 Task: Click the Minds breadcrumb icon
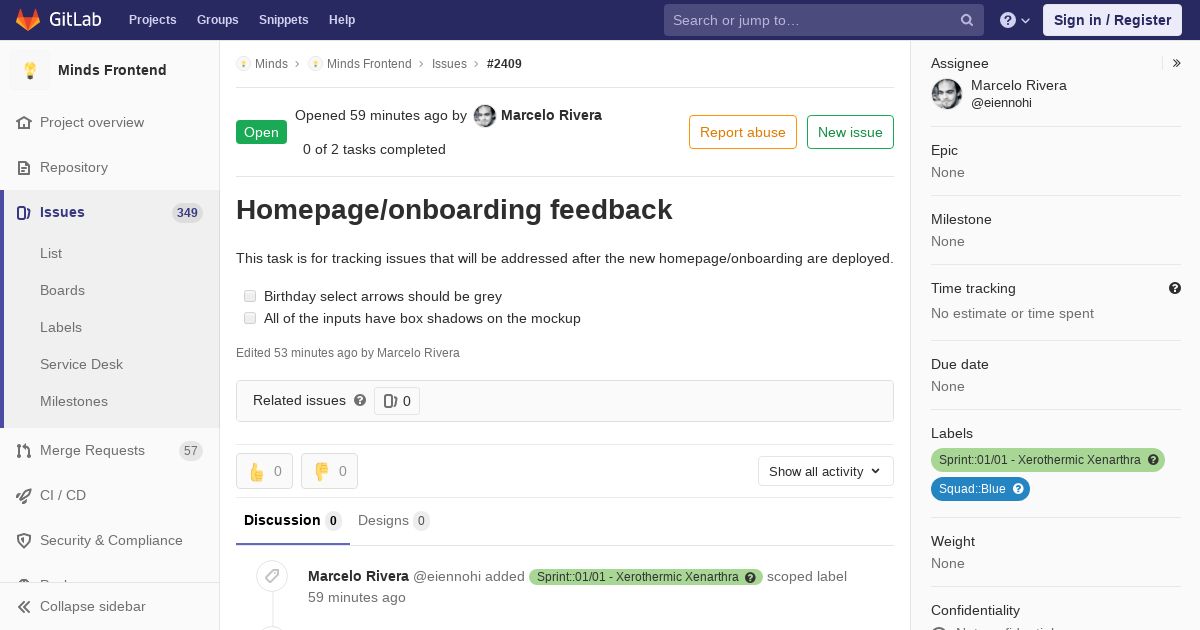pos(243,64)
